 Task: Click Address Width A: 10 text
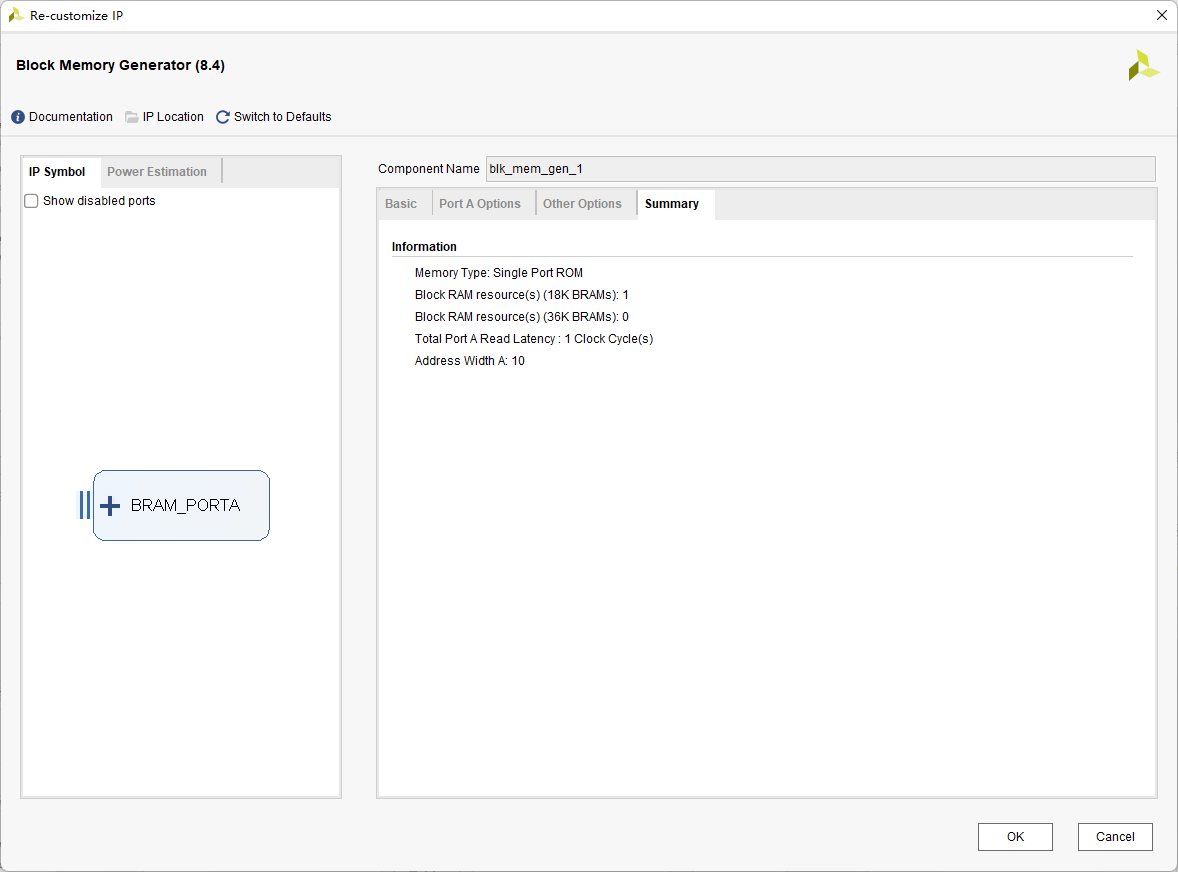pyautogui.click(x=470, y=361)
